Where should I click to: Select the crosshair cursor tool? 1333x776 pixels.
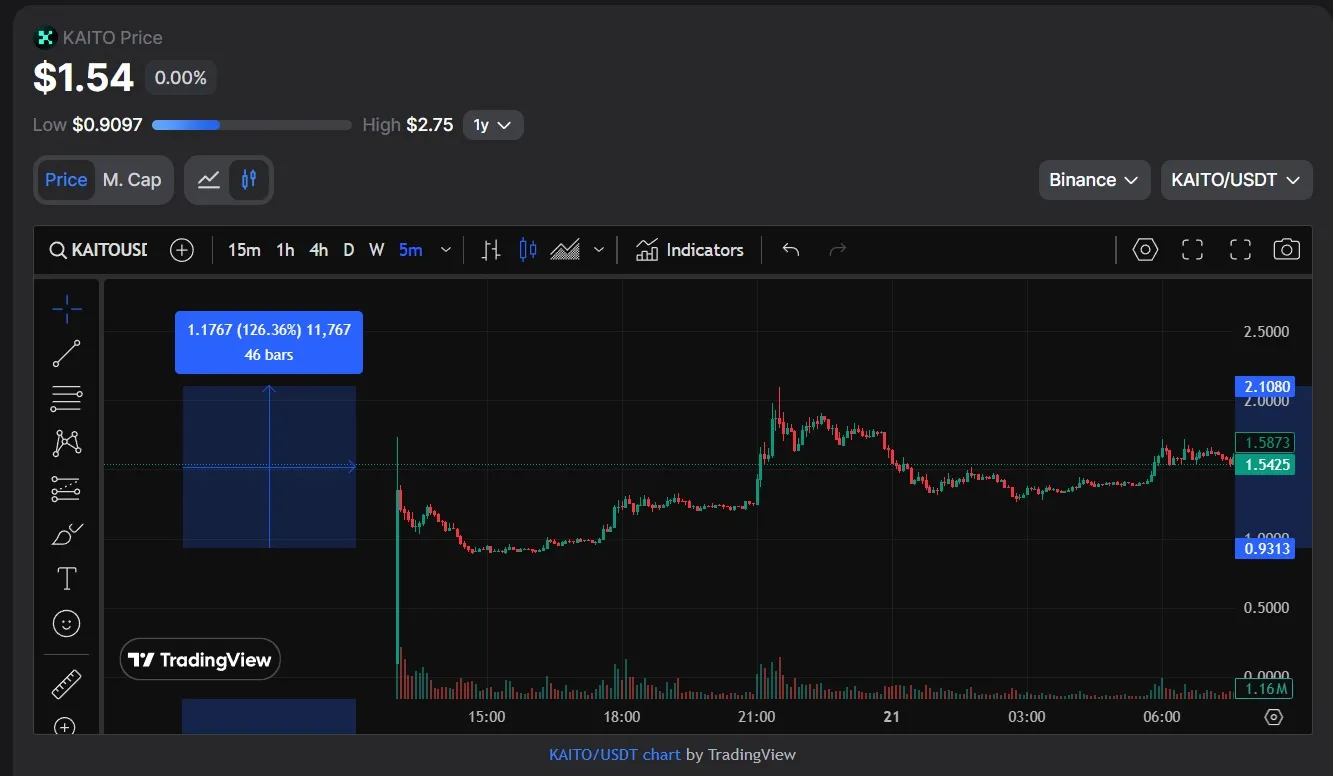tap(67, 309)
